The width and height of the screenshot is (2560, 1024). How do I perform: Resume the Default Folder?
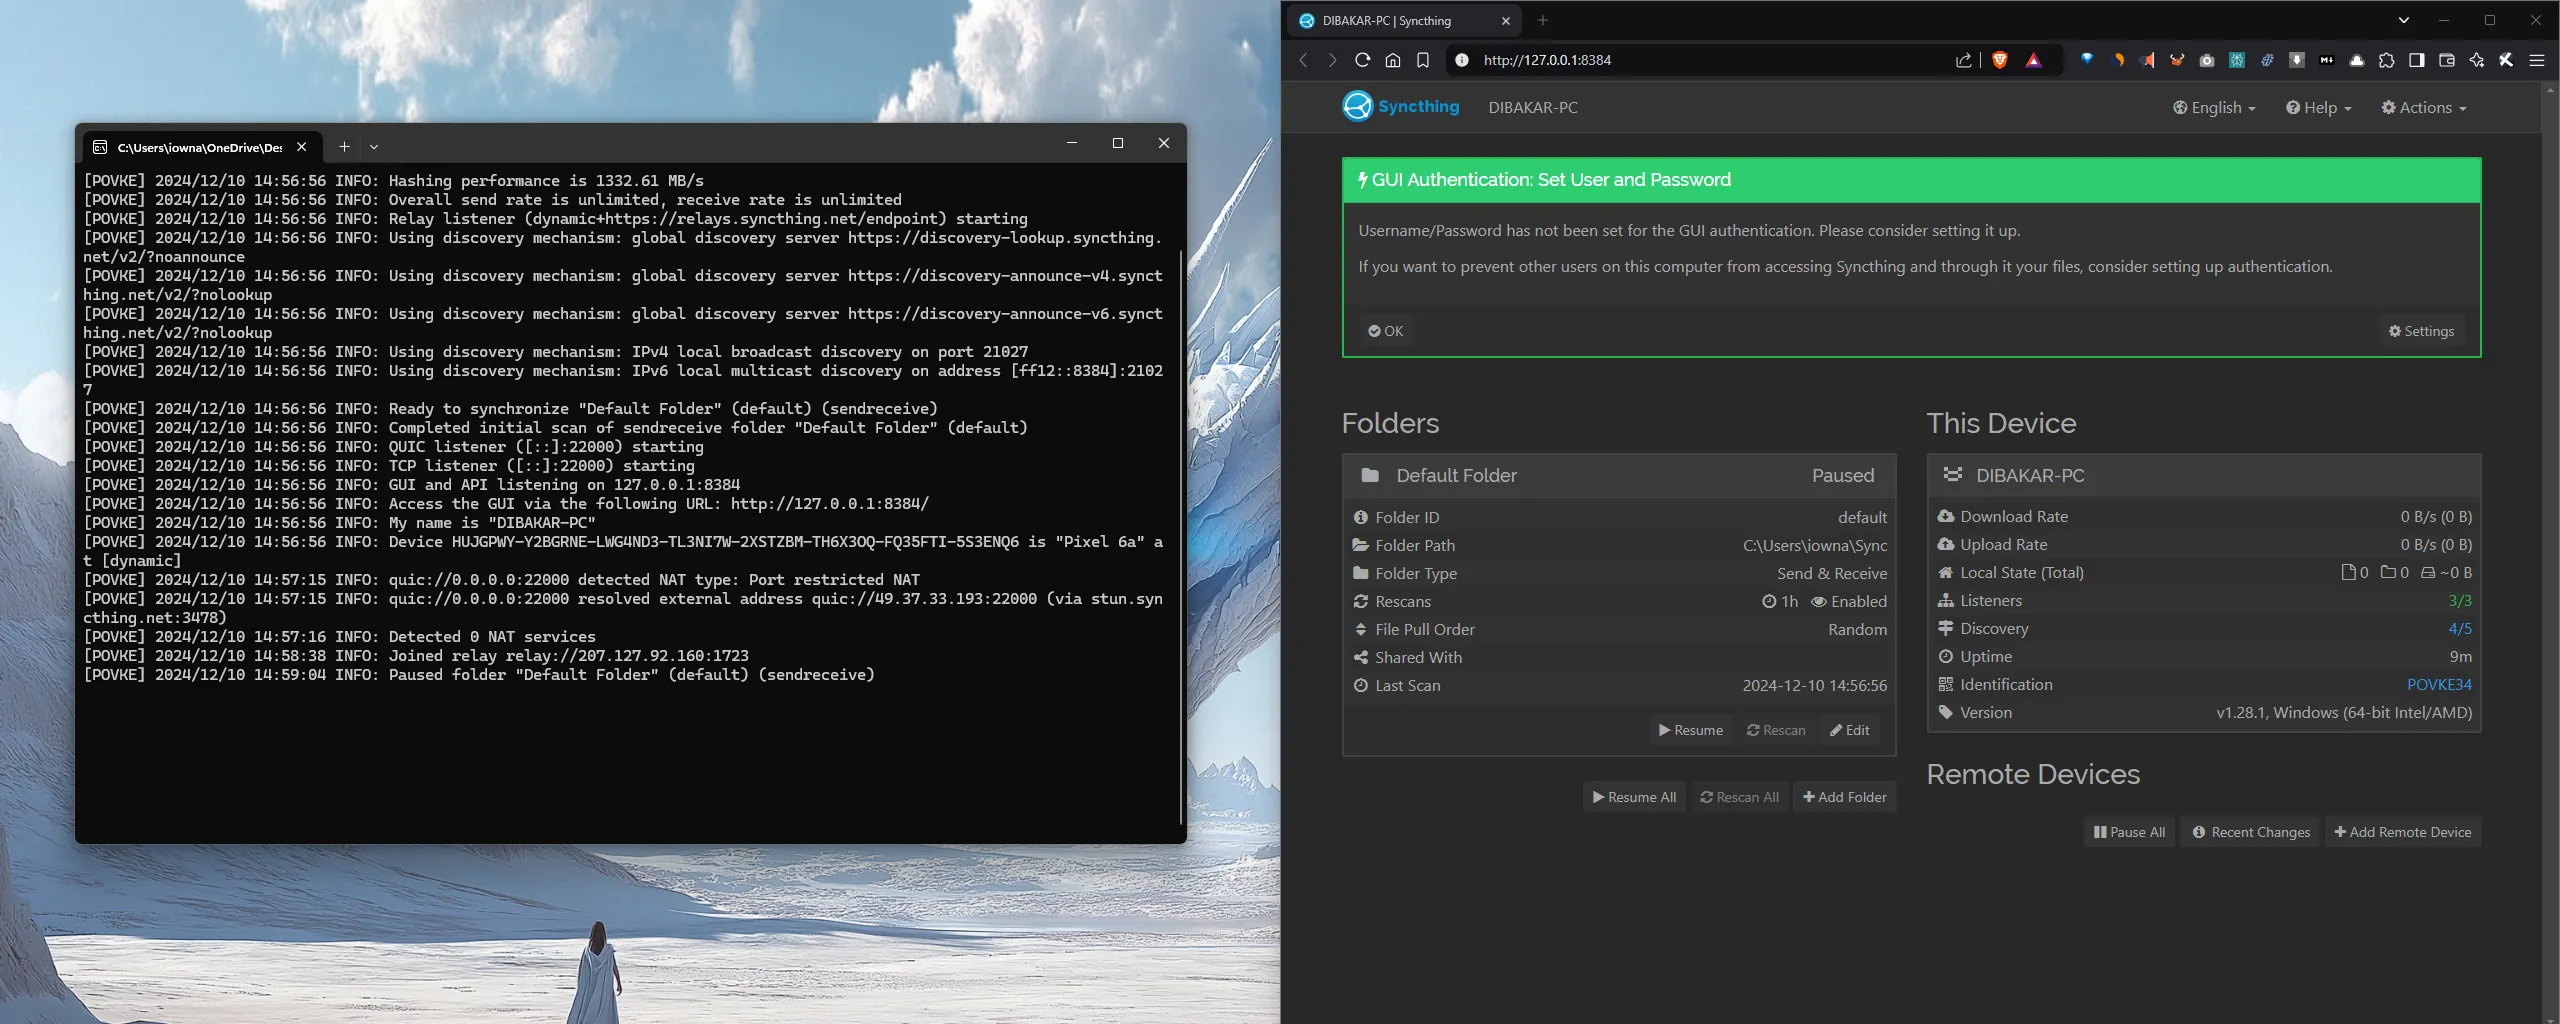[x=1690, y=730]
